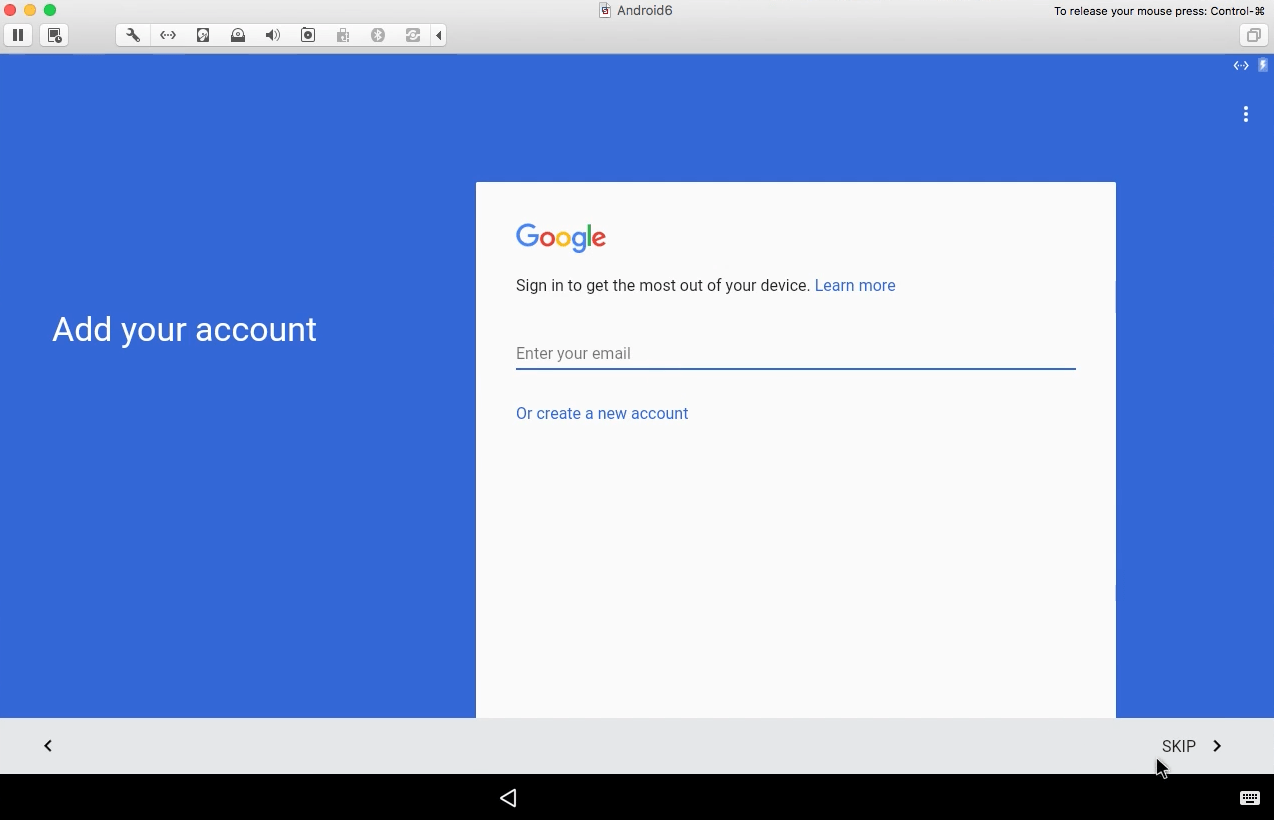
Task: Click the network arrows status icon
Action: [x=1241, y=65]
